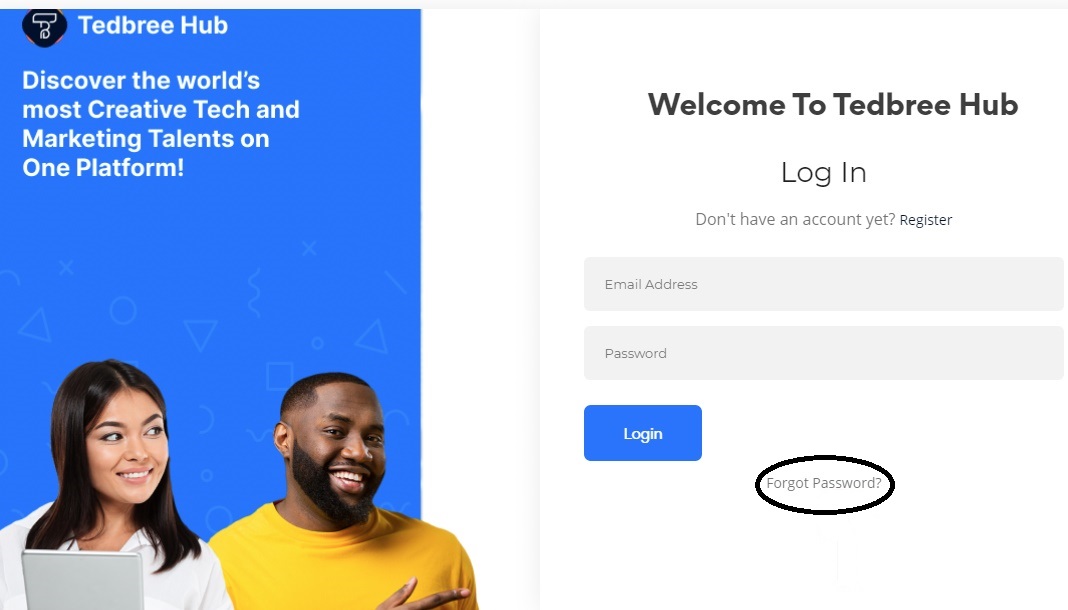Click the blue Login button
This screenshot has height=610, width=1068.
(642, 433)
